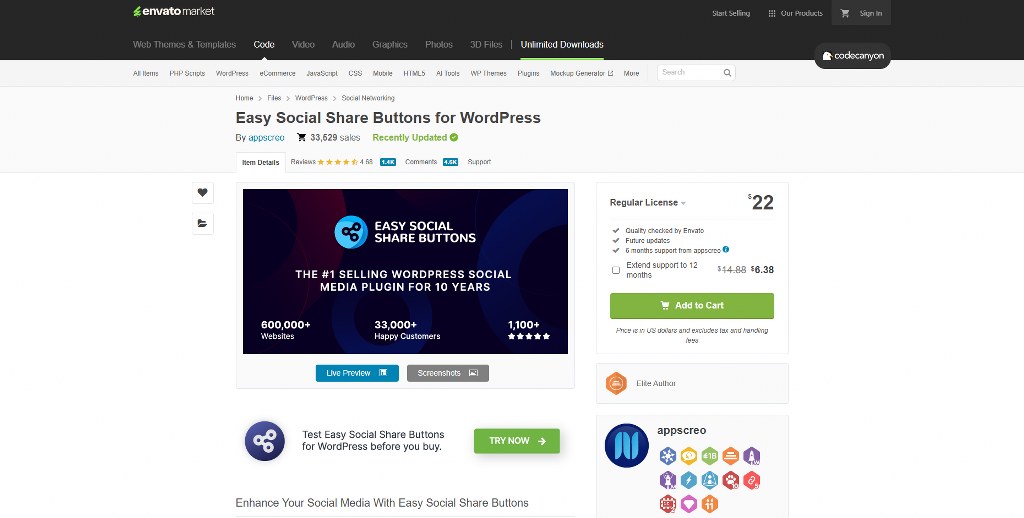Open the Our Products menu
This screenshot has width=1024, height=518.
(795, 13)
